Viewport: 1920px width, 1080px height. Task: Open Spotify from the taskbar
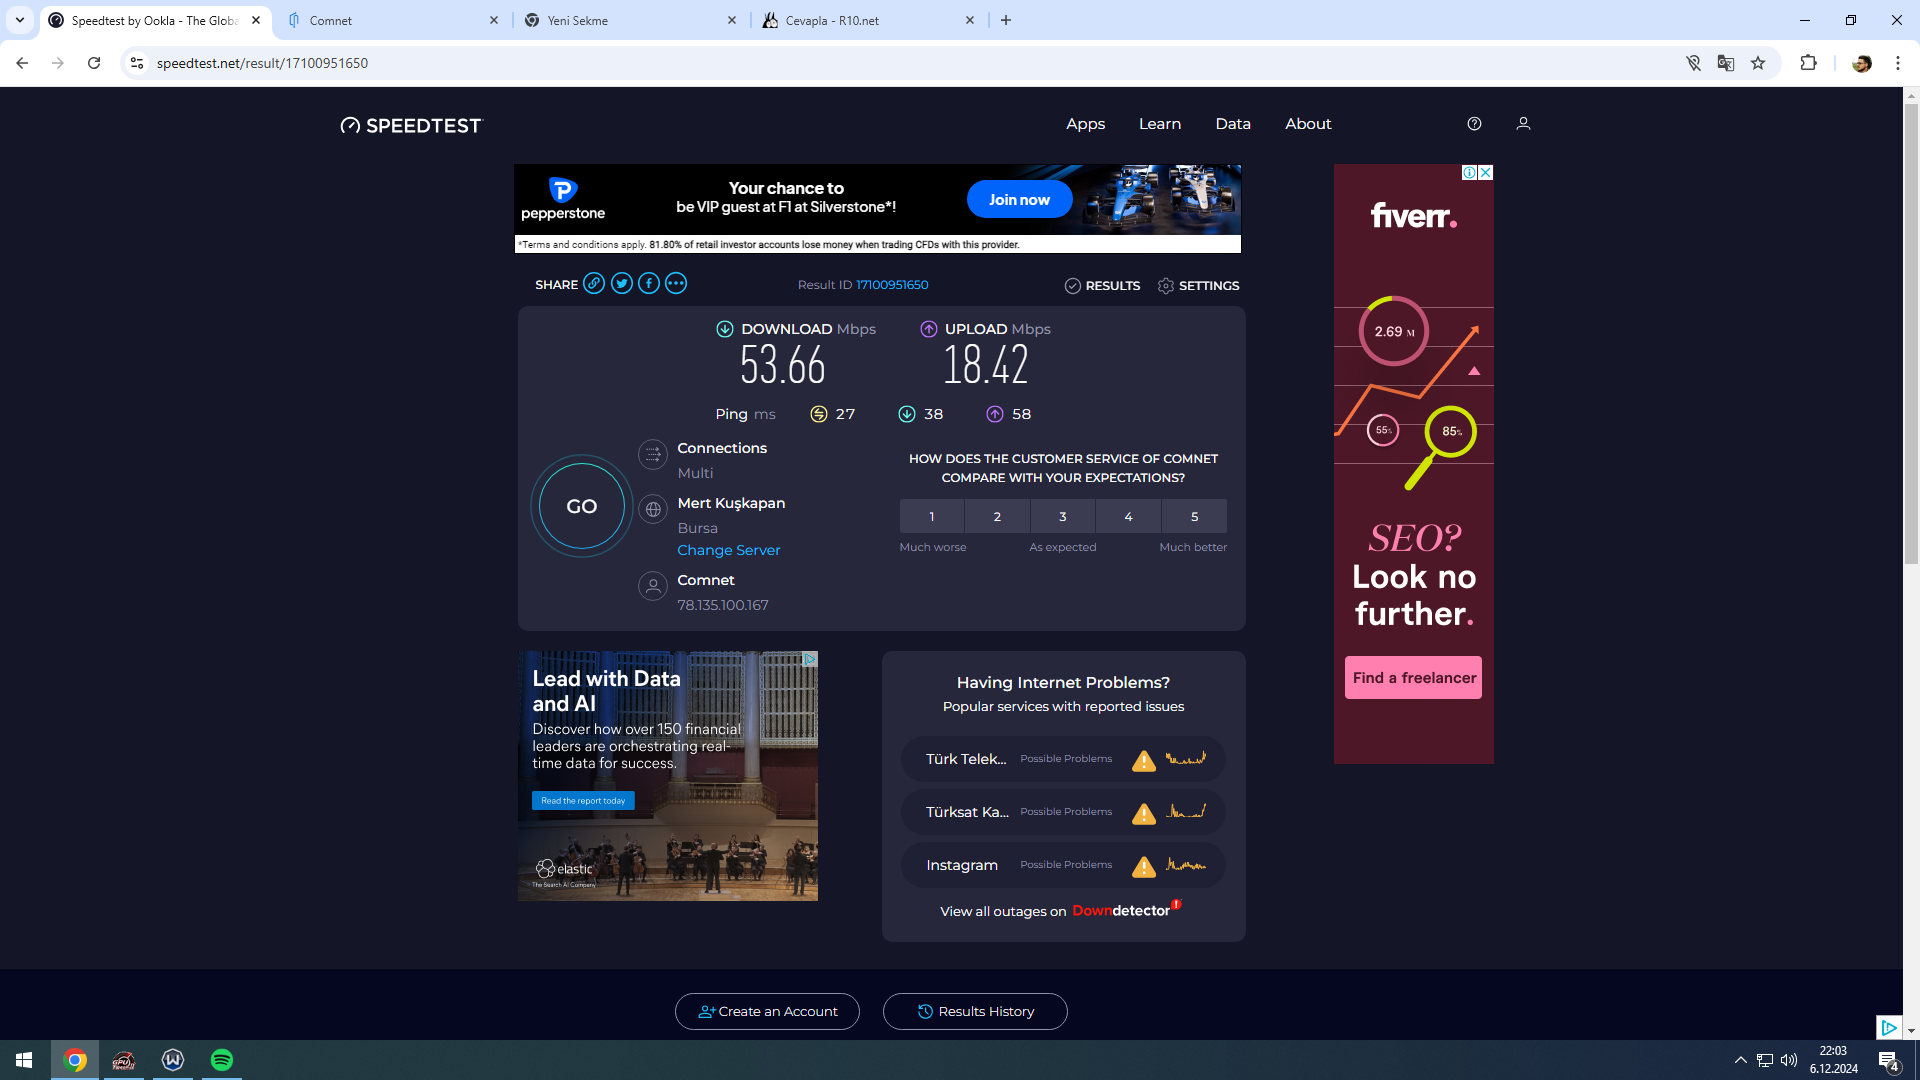(x=222, y=1060)
